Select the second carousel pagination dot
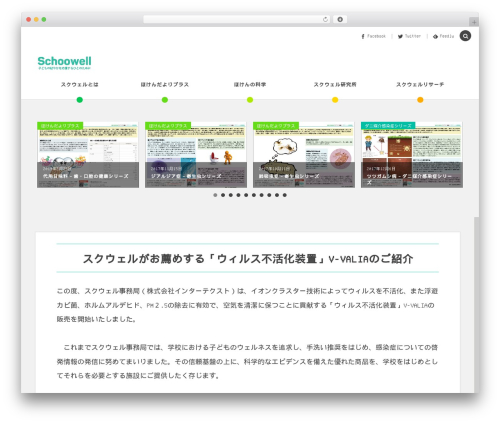Viewport: 500px width, 423px height. tap(223, 195)
